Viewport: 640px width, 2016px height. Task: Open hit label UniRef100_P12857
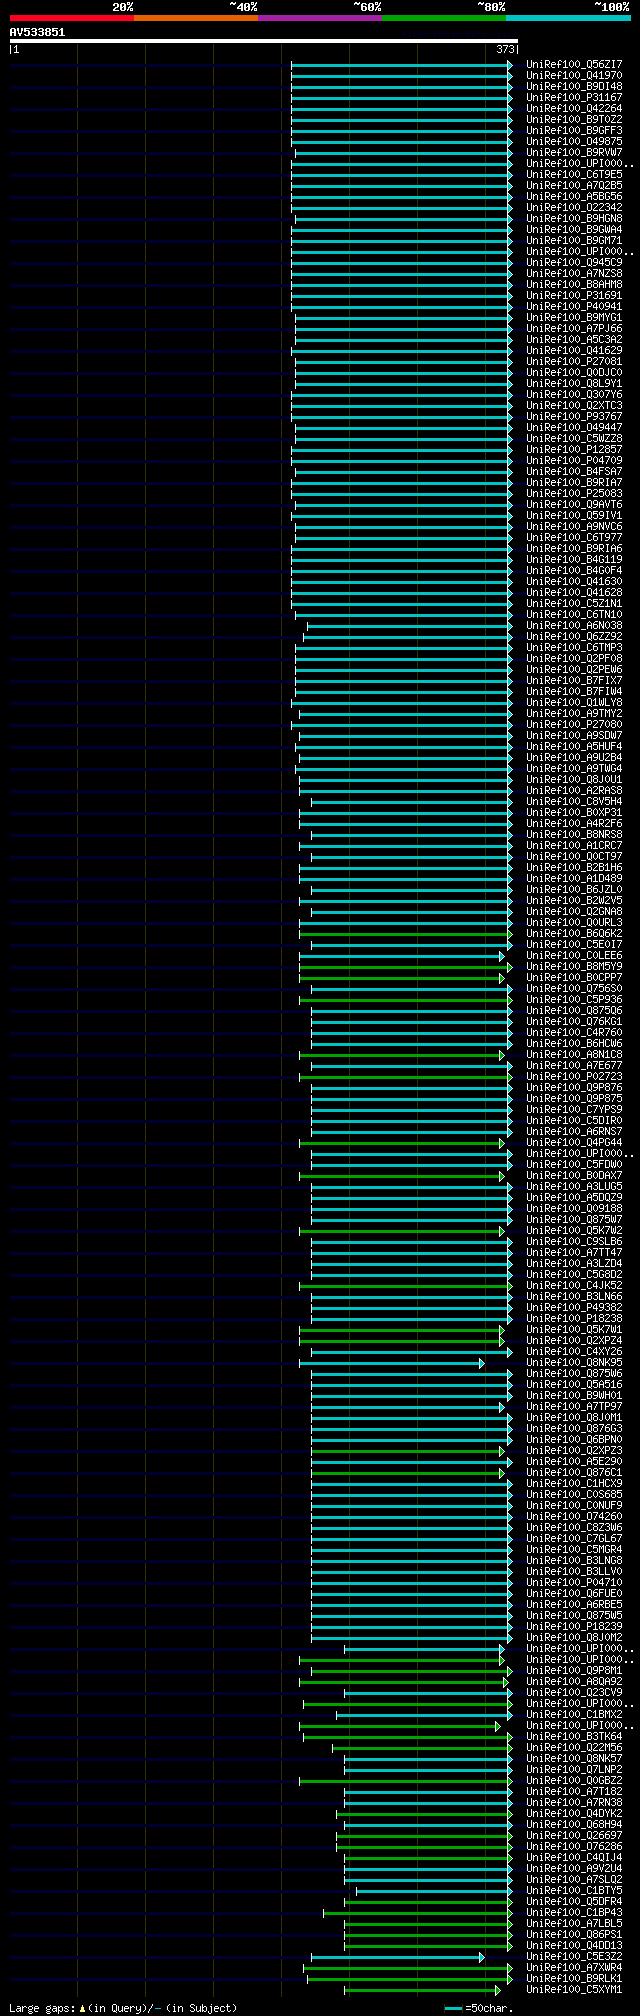point(574,449)
